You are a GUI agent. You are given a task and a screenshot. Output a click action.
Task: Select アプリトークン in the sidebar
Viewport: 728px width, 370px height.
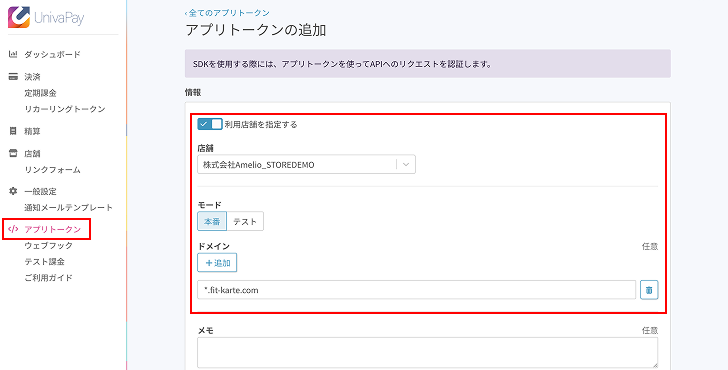[52, 229]
